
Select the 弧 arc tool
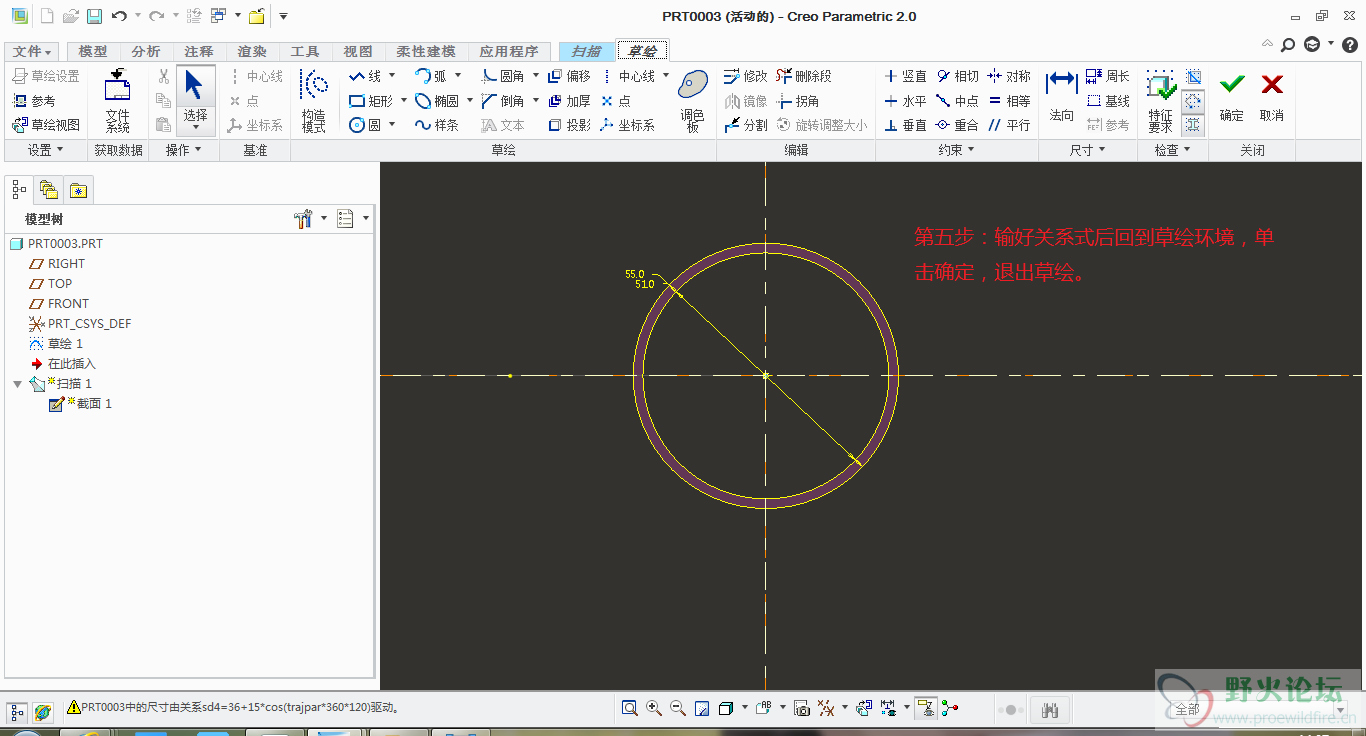[431, 76]
